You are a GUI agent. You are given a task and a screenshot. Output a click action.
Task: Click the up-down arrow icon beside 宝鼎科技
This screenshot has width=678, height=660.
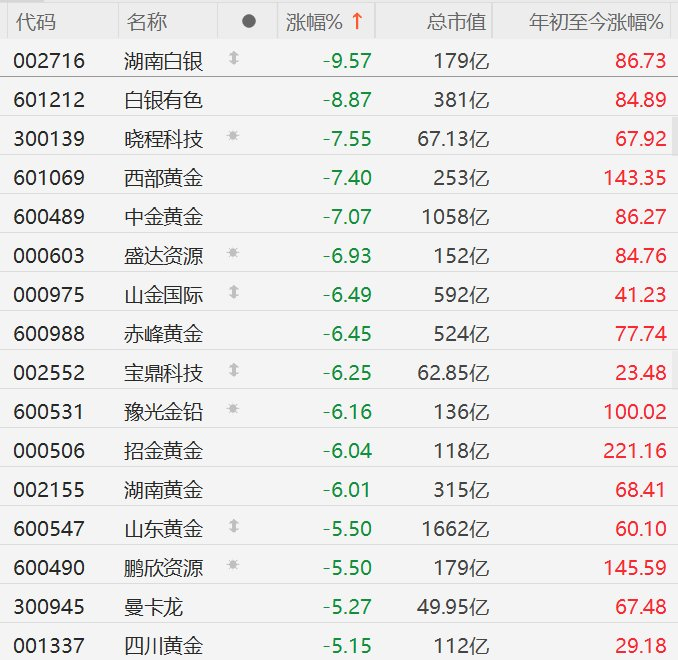tap(233, 371)
